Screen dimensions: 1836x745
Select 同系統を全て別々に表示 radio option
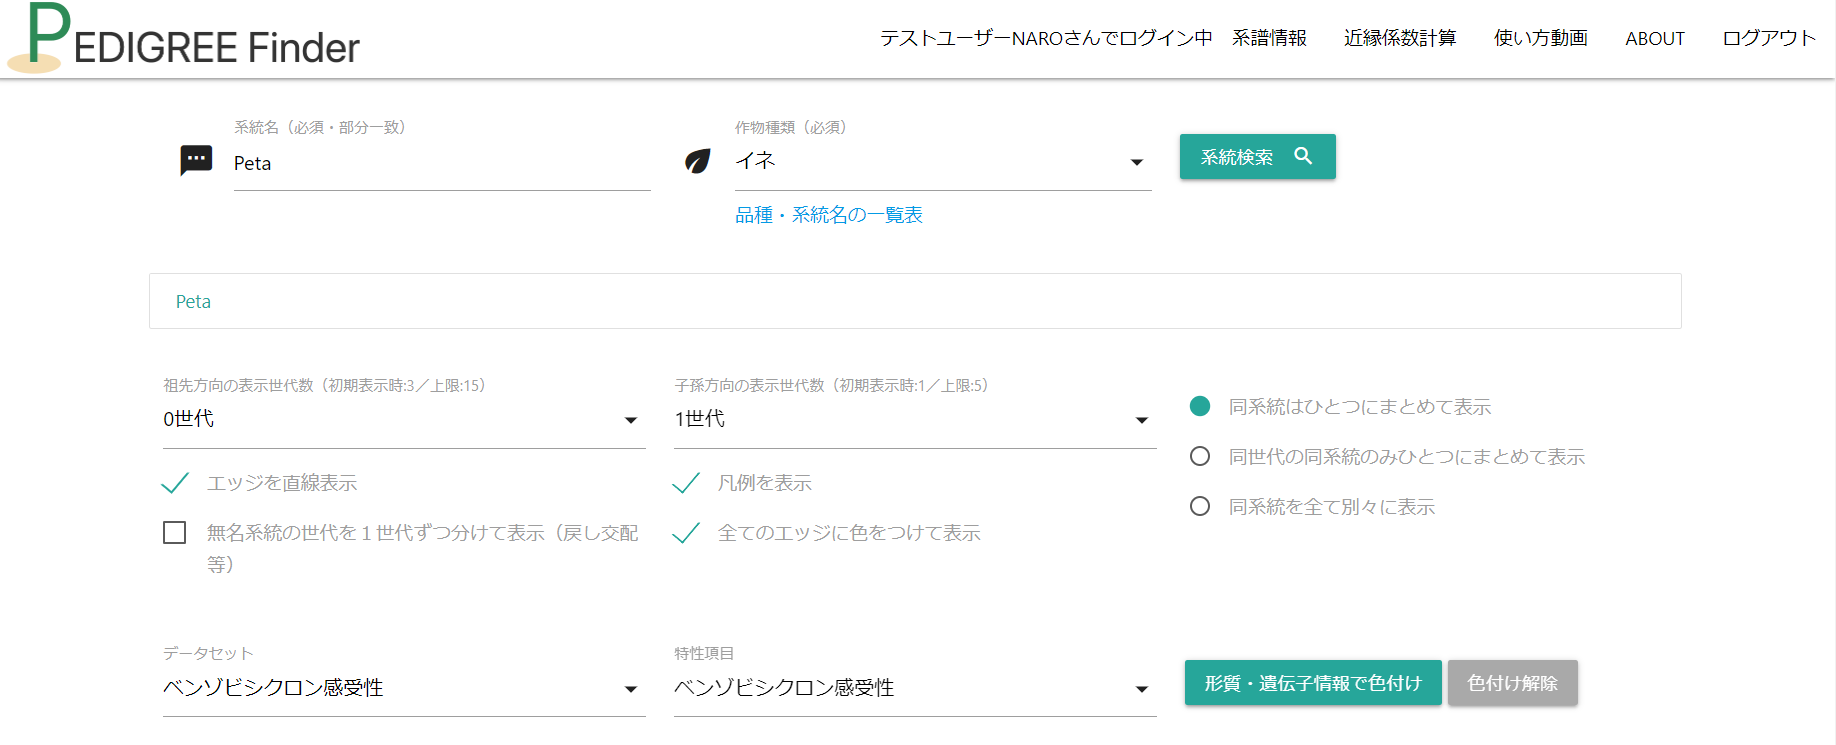pos(1200,507)
